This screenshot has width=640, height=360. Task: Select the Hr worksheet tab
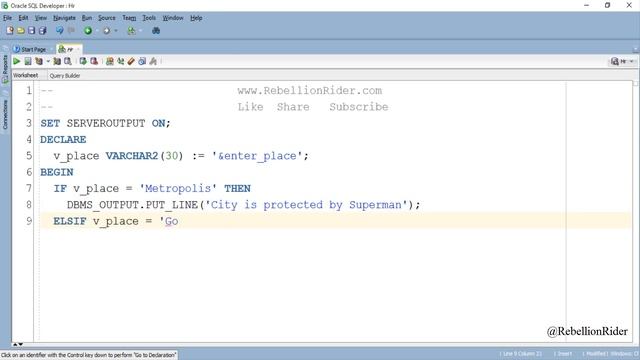pos(68,49)
